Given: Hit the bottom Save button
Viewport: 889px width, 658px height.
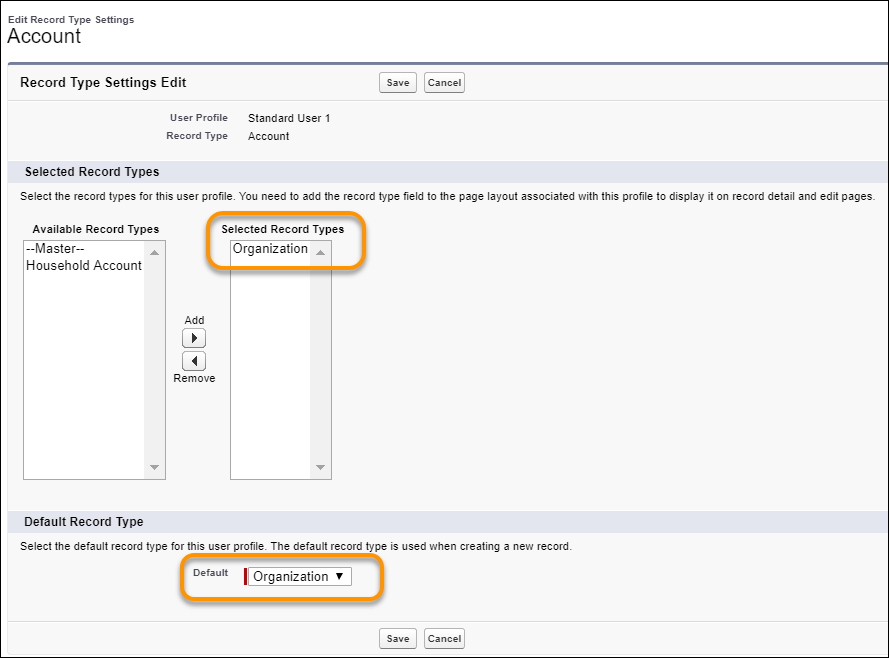Looking at the screenshot, I should [397, 638].
